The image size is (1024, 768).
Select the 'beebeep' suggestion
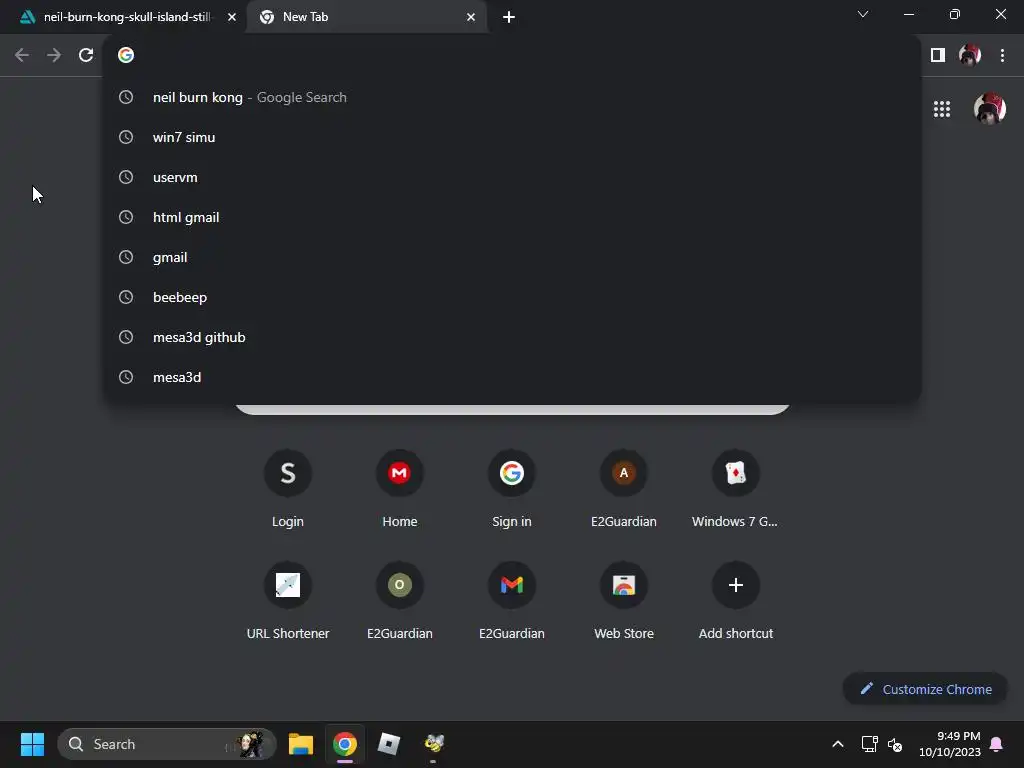coord(512,297)
